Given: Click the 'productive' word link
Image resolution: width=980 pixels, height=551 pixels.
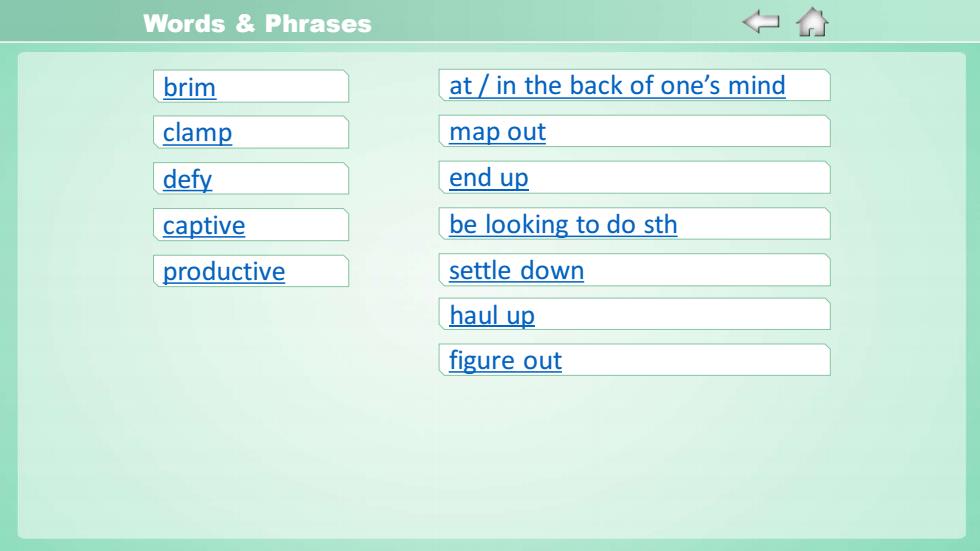Looking at the screenshot, I should click(x=224, y=272).
